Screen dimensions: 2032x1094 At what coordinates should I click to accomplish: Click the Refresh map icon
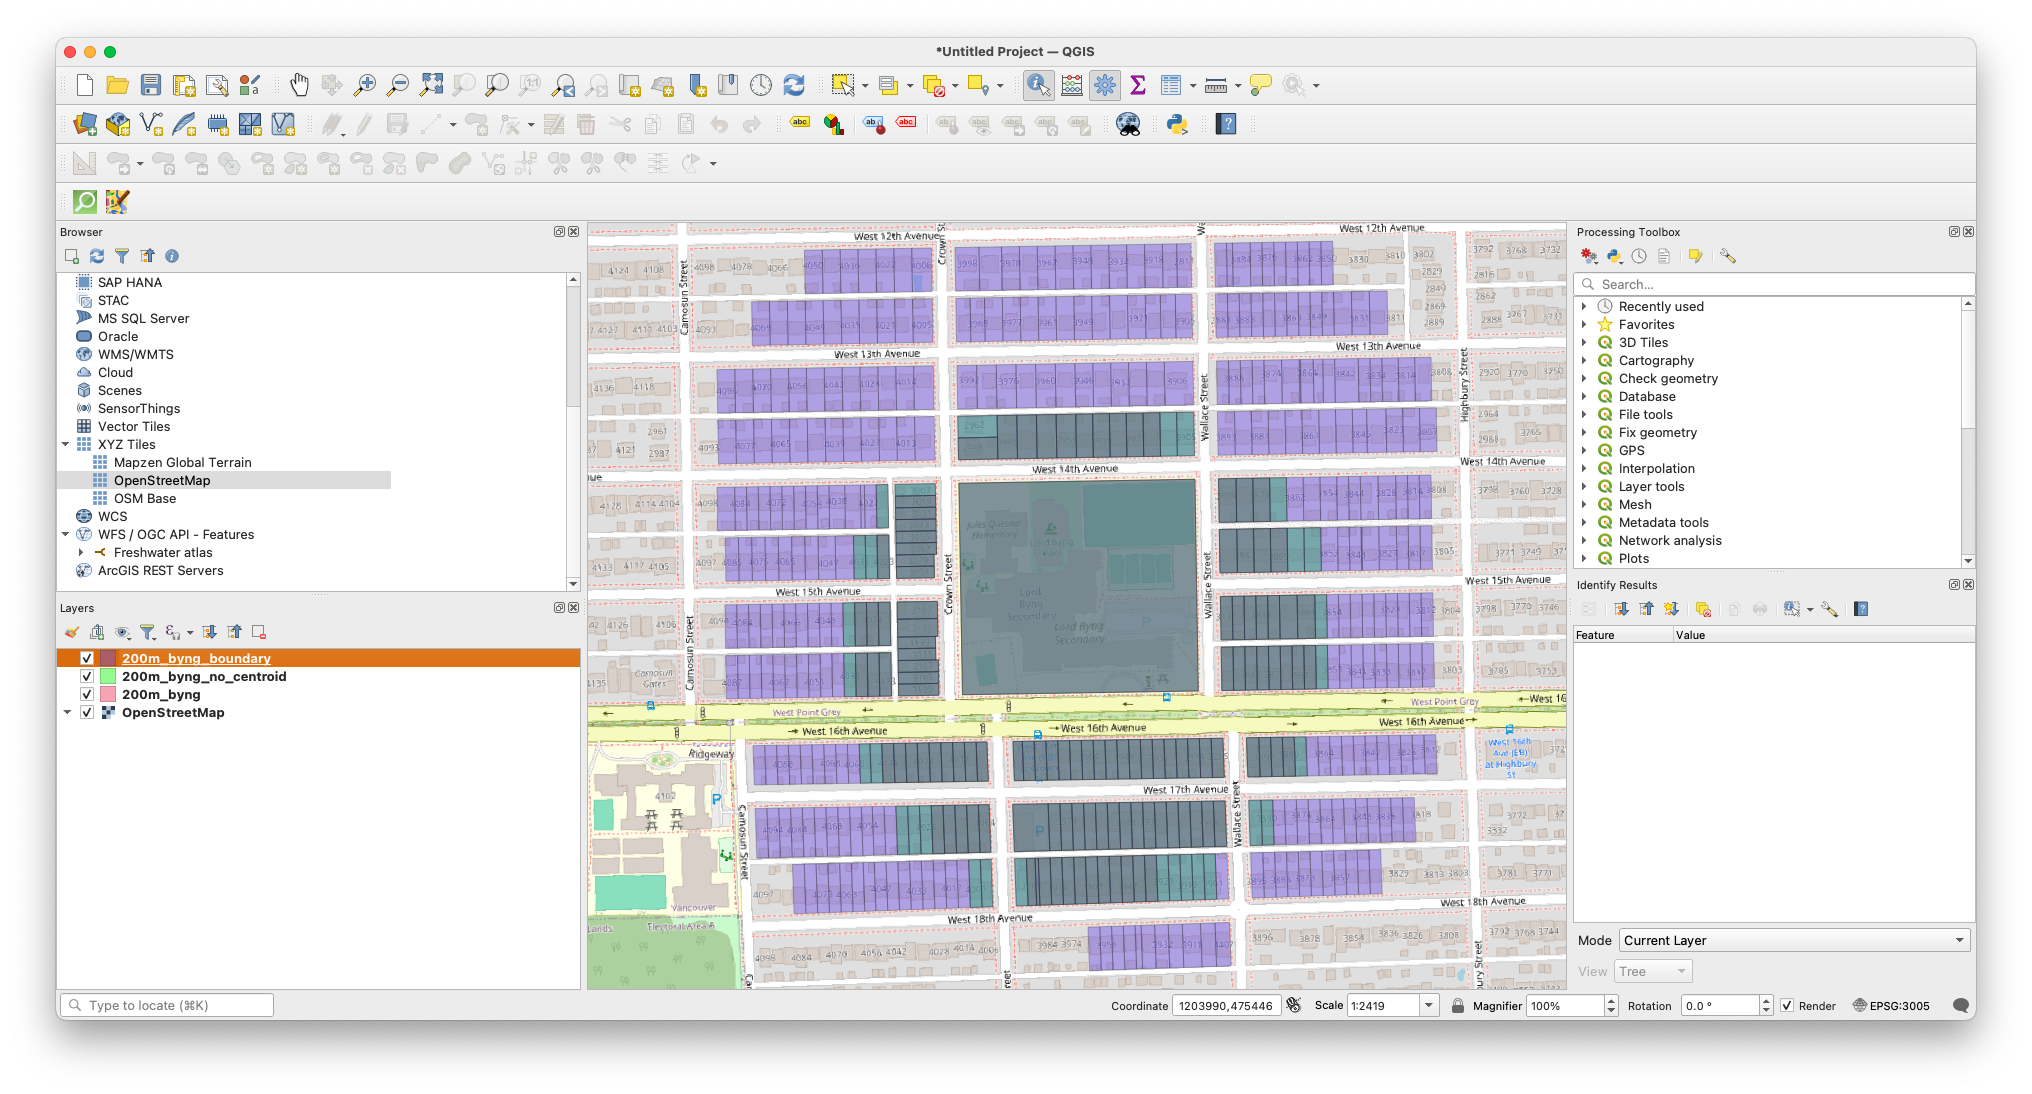point(794,85)
